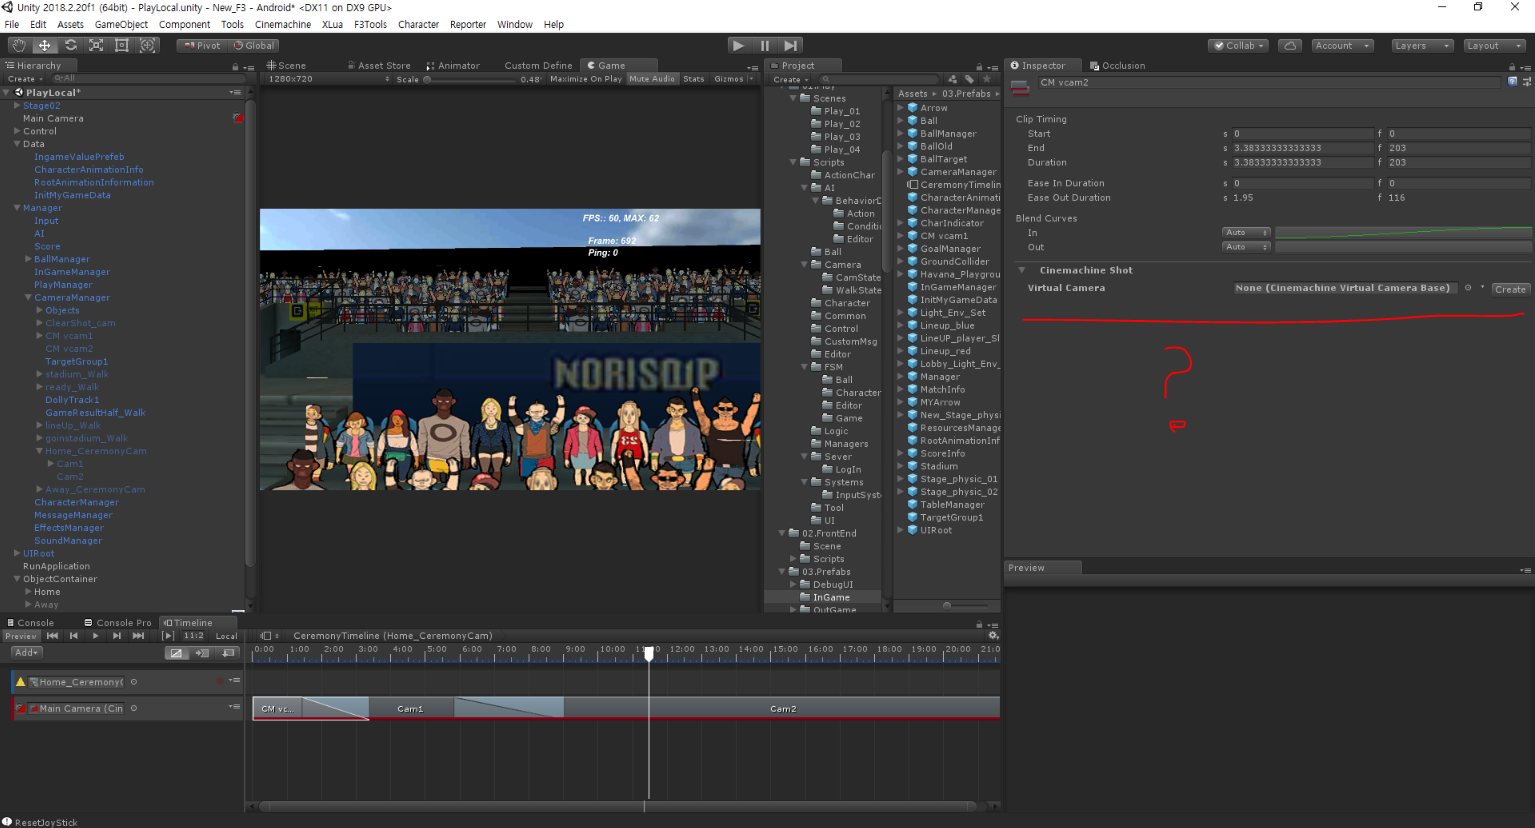Toggle the Timeline Preview button
The width and height of the screenshot is (1535, 828).
pos(20,636)
